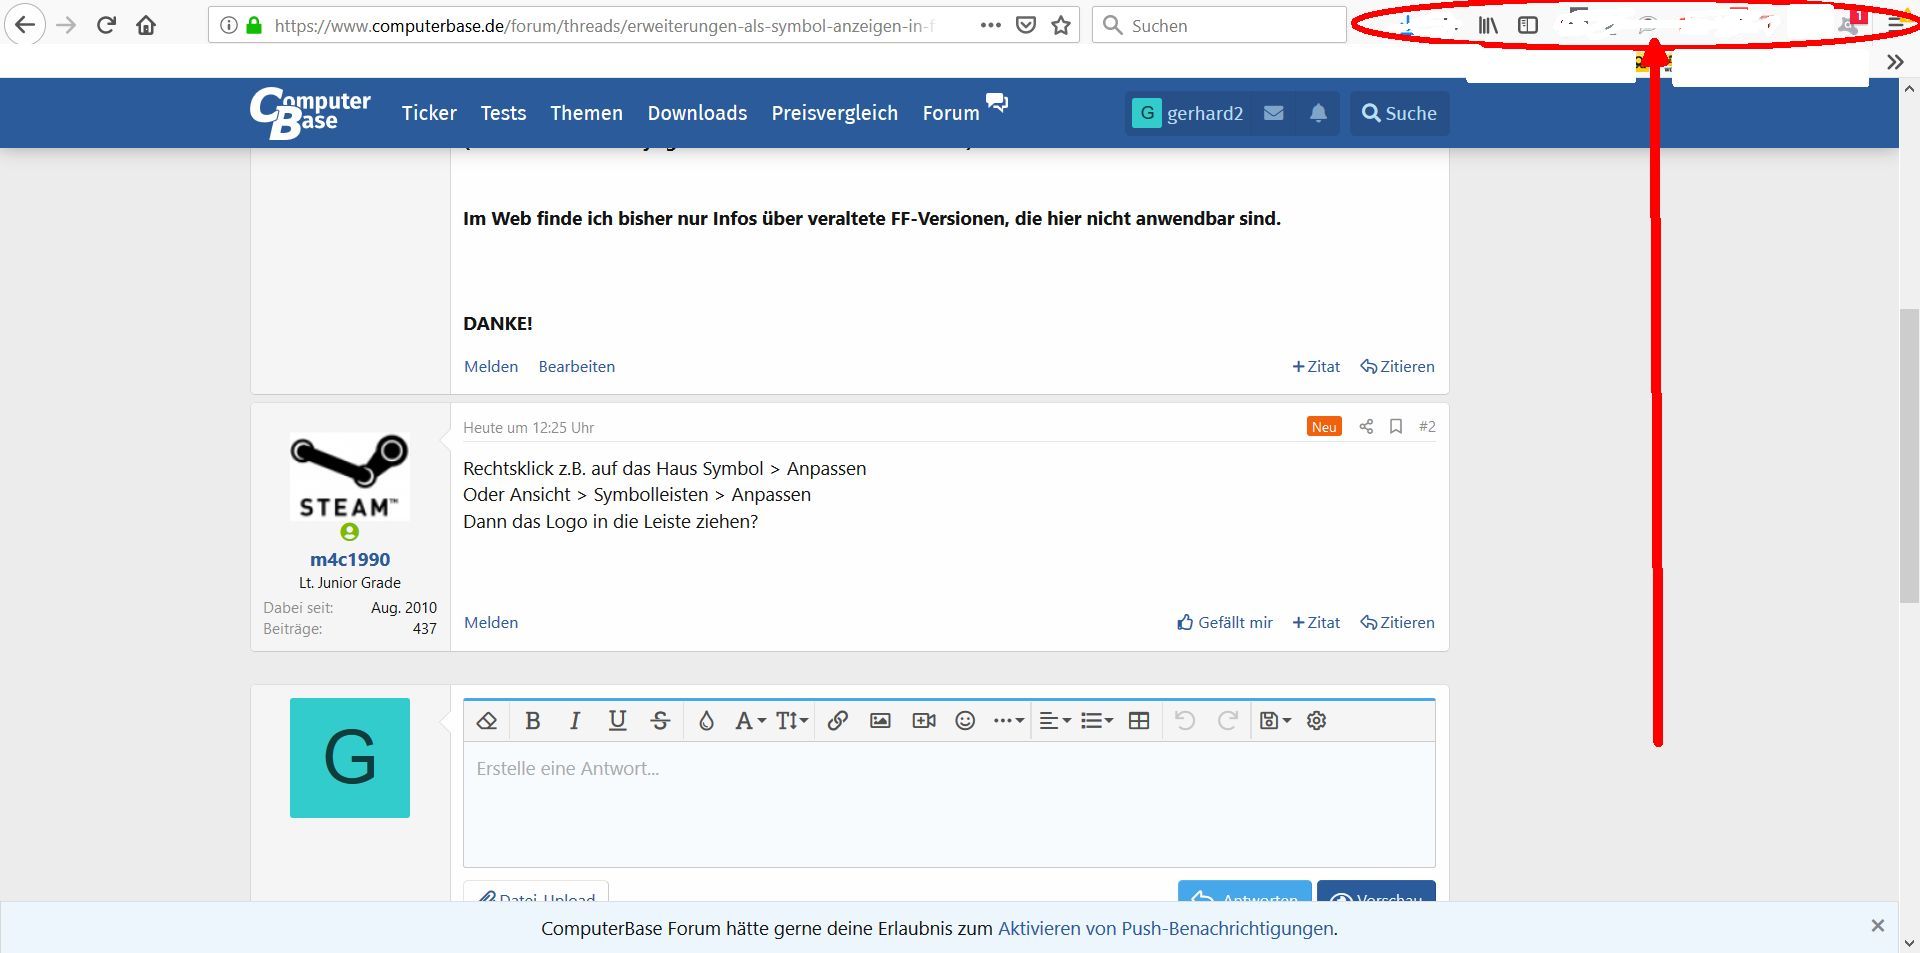Click Bearbeiten on the first post
The image size is (1920, 953).
pos(577,367)
